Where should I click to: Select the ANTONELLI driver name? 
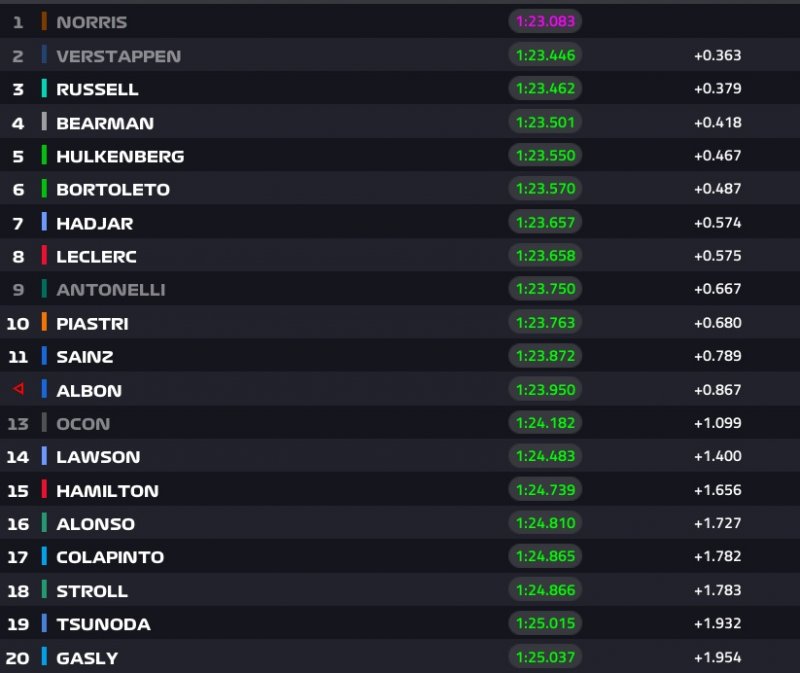tap(110, 289)
